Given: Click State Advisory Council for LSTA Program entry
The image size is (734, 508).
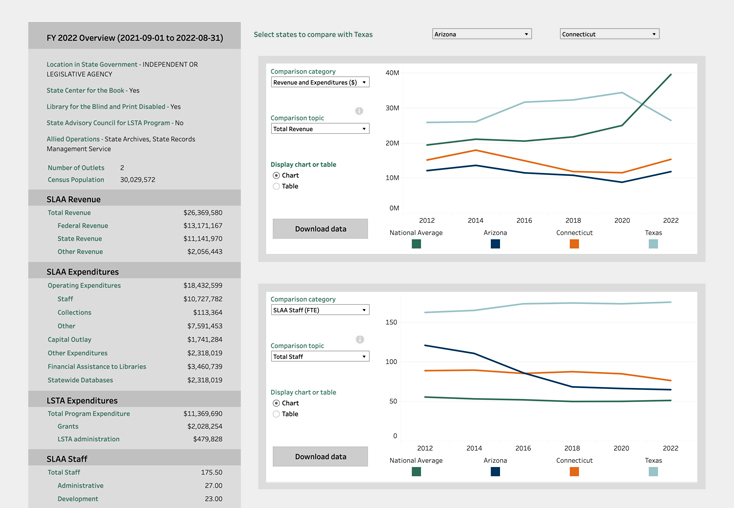Looking at the screenshot, I should point(115,123).
